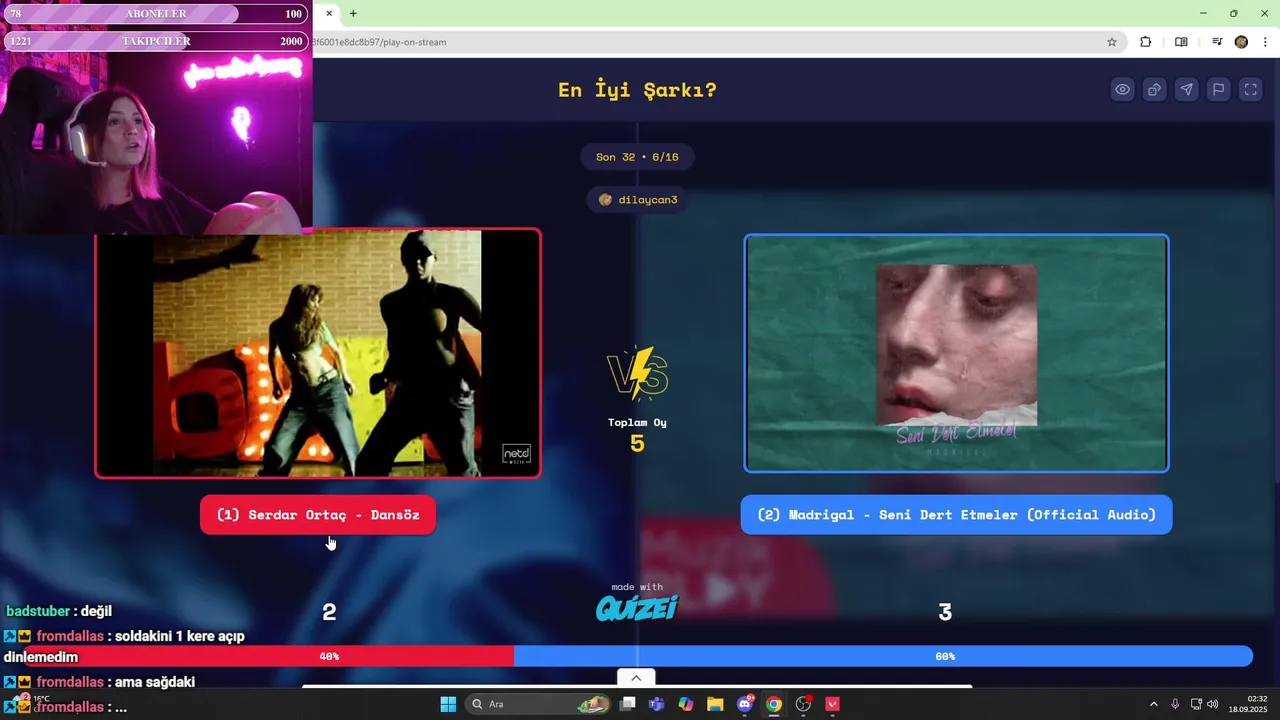Bookmark this page with the star icon
1280x720 pixels.
(1112, 42)
